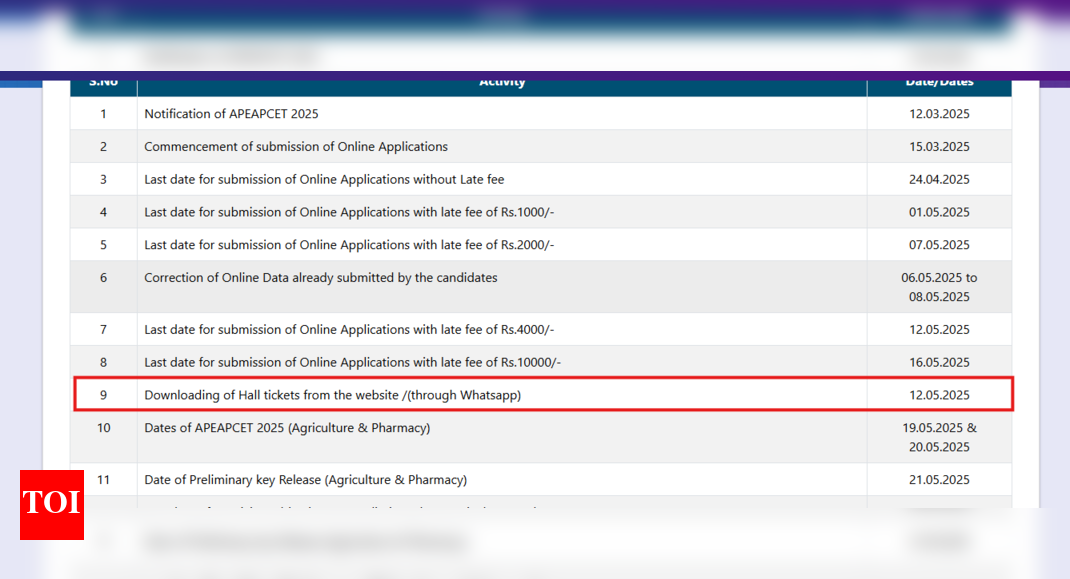This screenshot has width=1070, height=579.
Task: Click the Date of Preliminary key Release row
Action: (305, 480)
